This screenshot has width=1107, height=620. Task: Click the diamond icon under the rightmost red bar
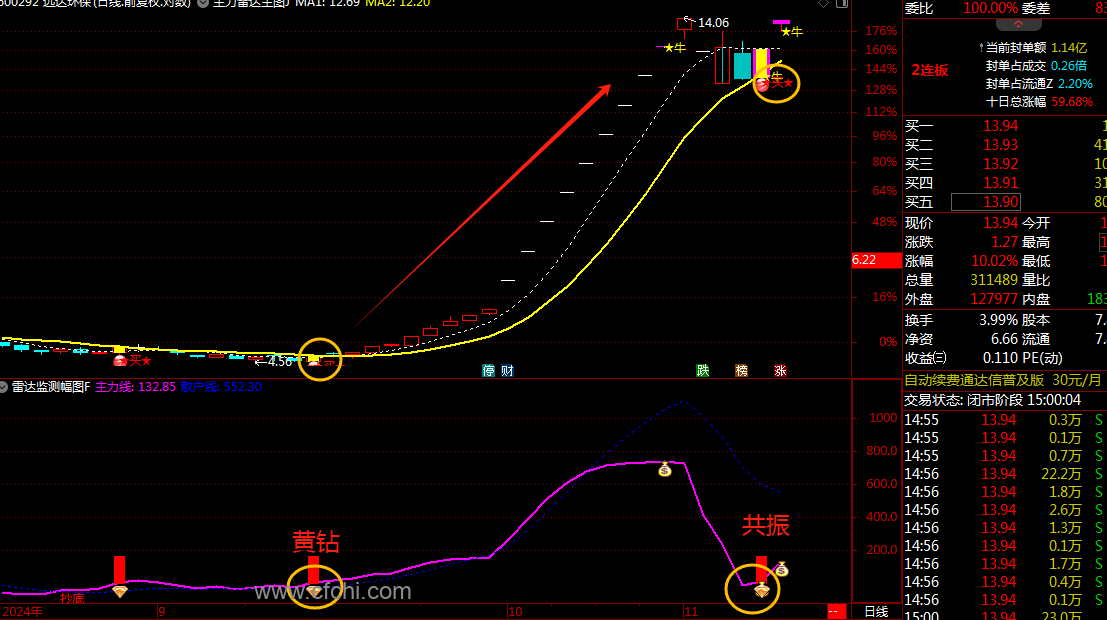tap(761, 590)
